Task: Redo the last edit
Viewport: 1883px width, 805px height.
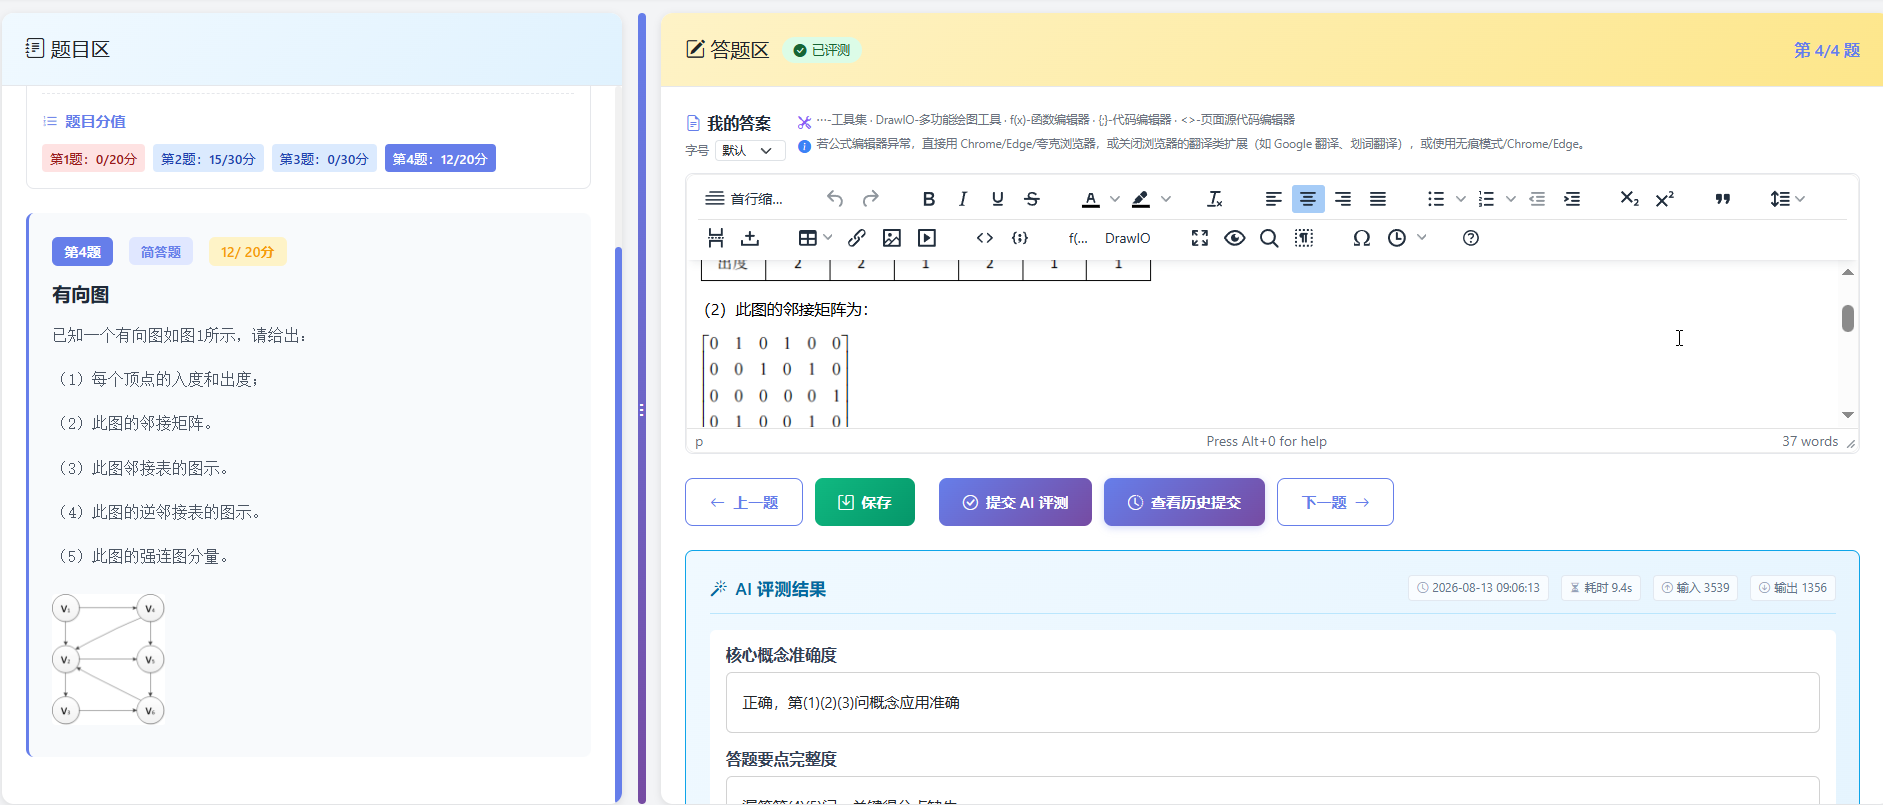Action: click(871, 199)
